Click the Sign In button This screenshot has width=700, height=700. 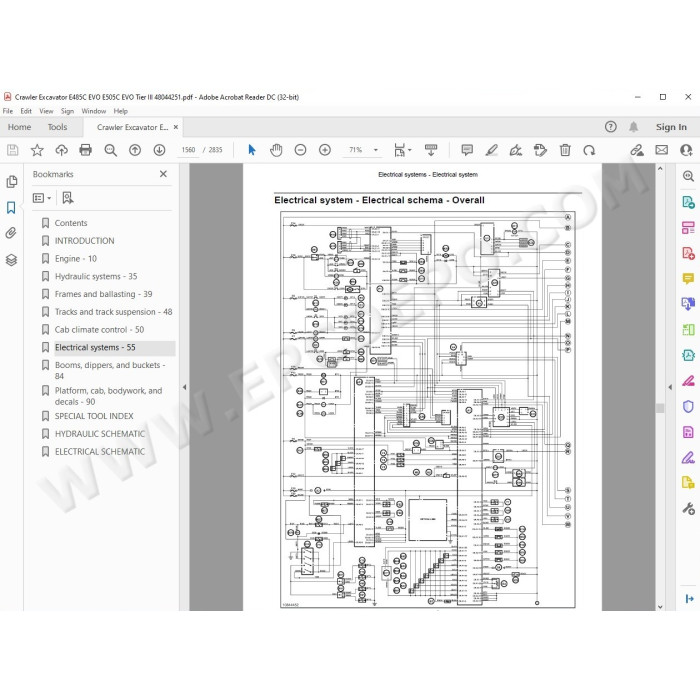pos(671,127)
